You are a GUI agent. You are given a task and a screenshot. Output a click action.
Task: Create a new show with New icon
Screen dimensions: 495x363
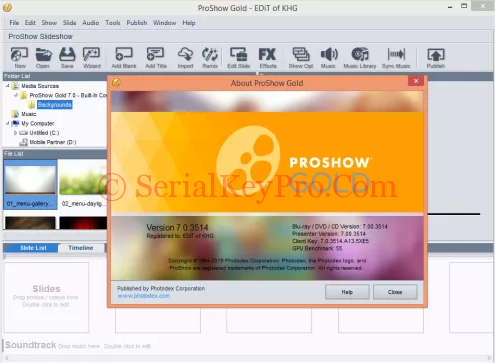pos(19,58)
